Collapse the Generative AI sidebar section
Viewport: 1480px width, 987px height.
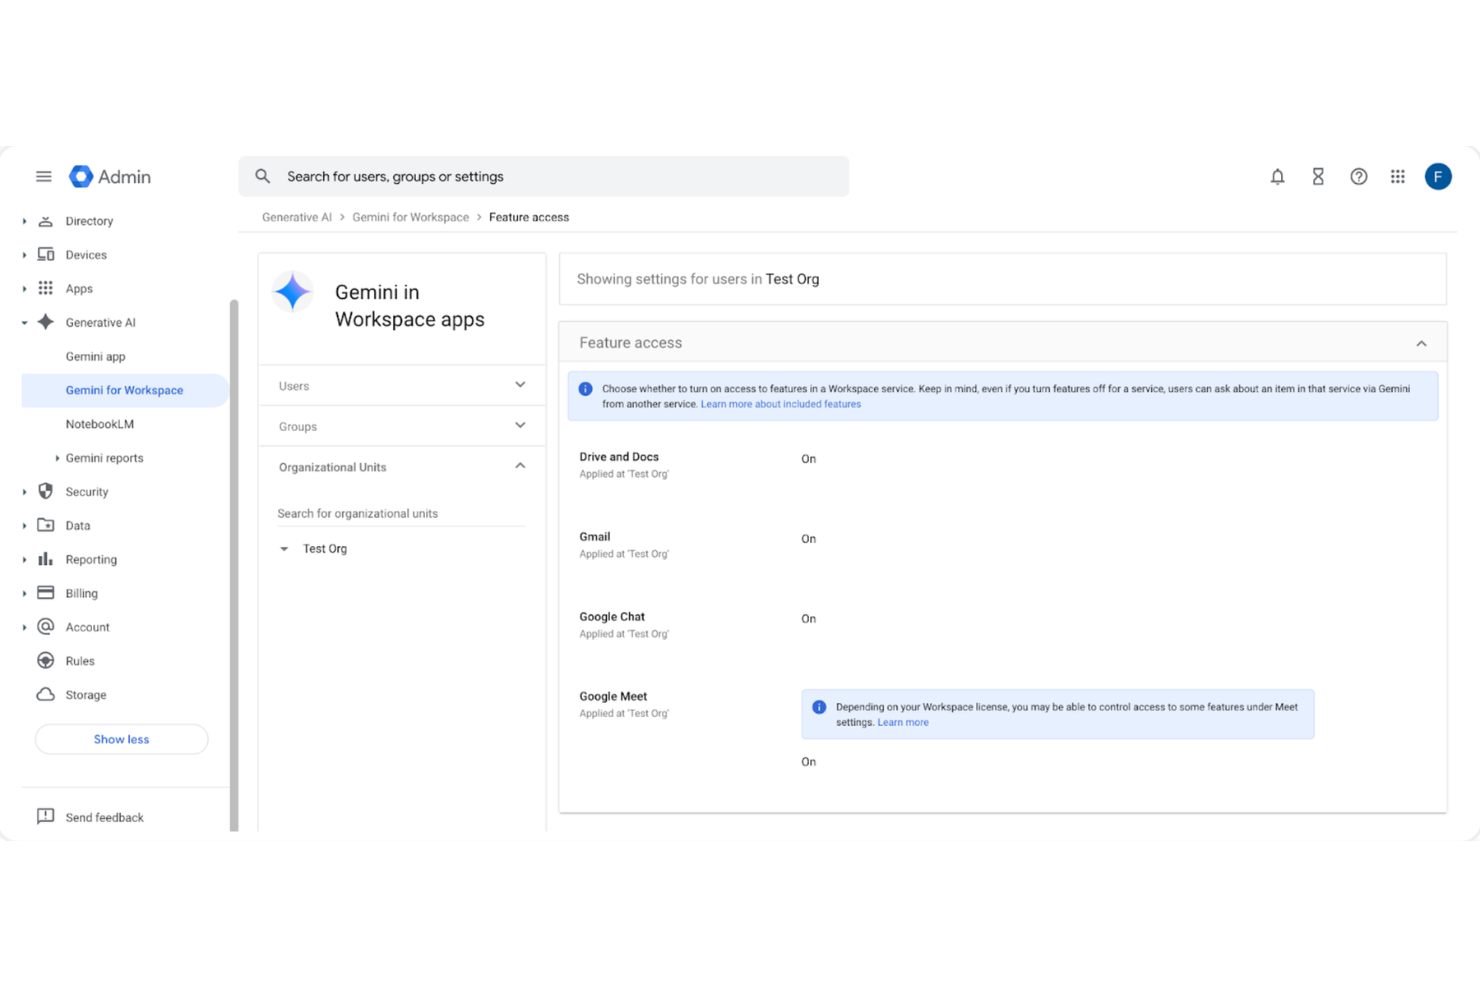click(x=25, y=323)
